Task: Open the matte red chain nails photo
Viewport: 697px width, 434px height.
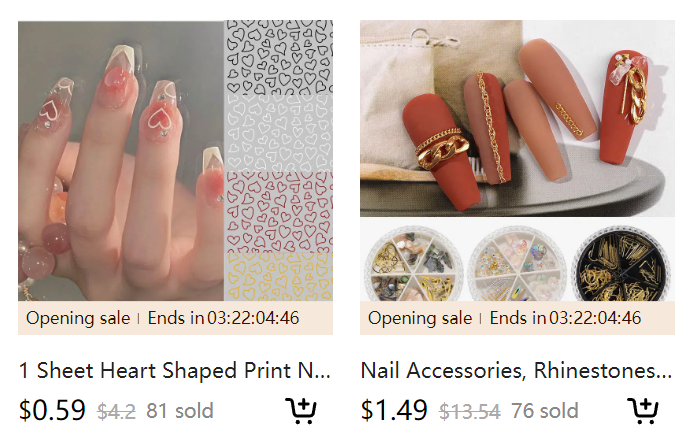Action: [x=517, y=118]
